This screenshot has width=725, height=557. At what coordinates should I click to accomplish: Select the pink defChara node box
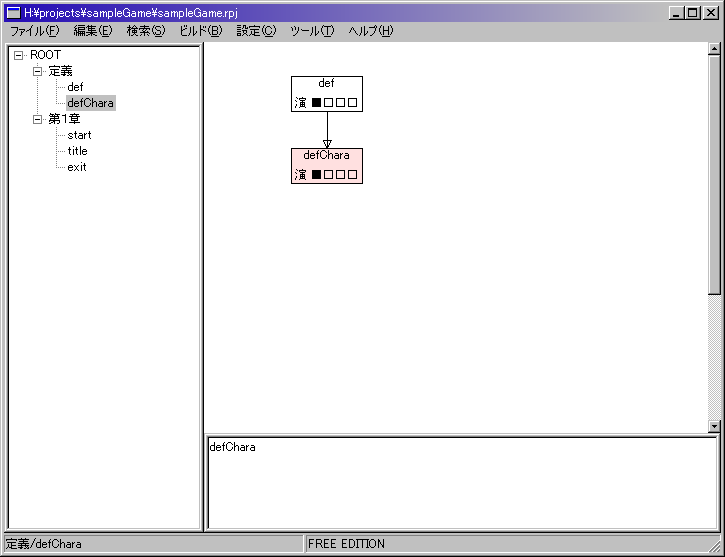[327, 166]
